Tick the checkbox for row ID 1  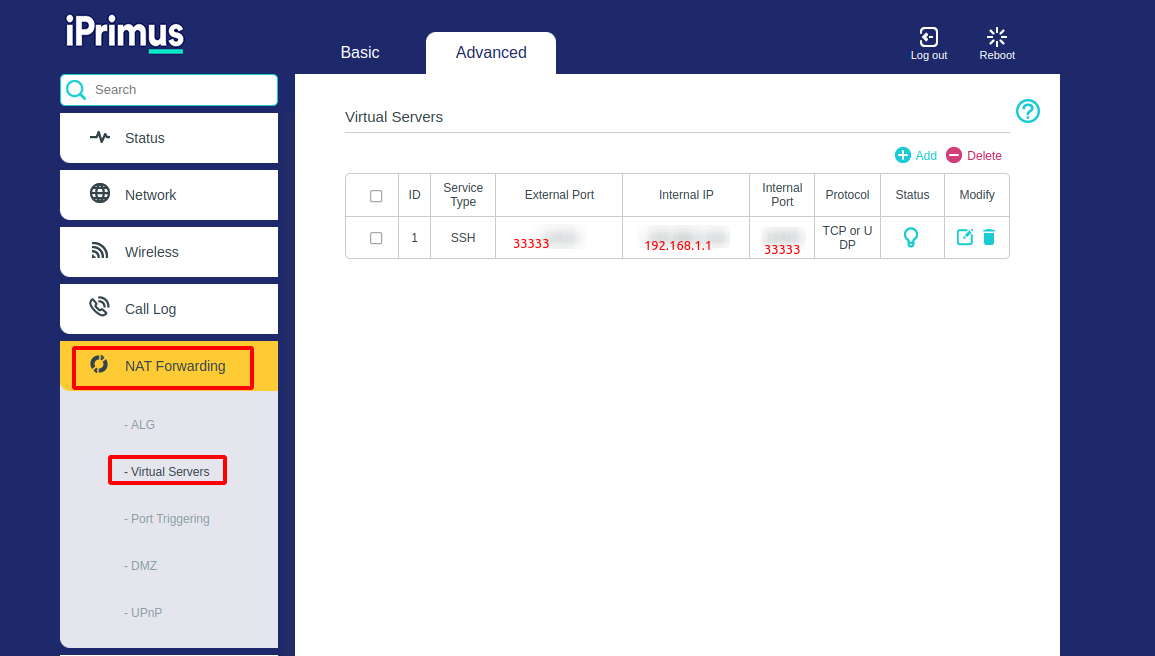[x=376, y=238]
